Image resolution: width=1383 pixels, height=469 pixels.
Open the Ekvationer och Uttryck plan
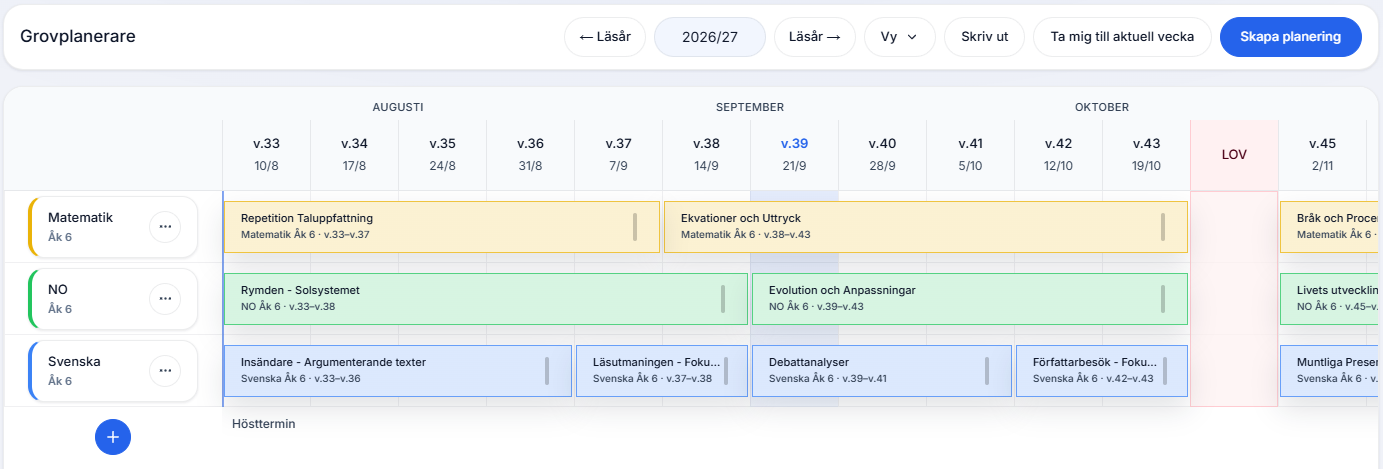click(x=926, y=227)
